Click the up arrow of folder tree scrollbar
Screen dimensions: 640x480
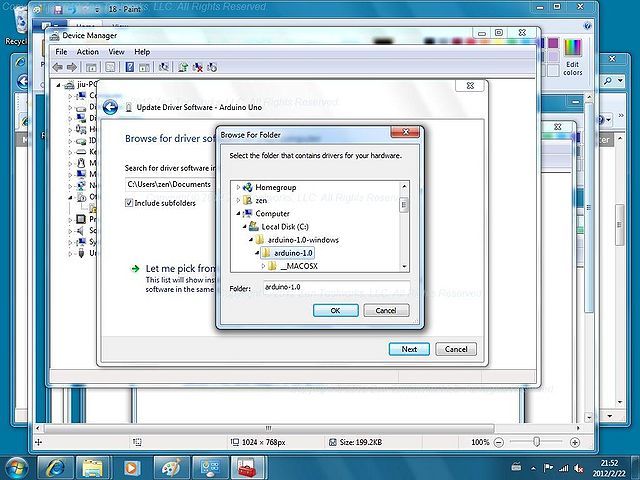[x=404, y=186]
